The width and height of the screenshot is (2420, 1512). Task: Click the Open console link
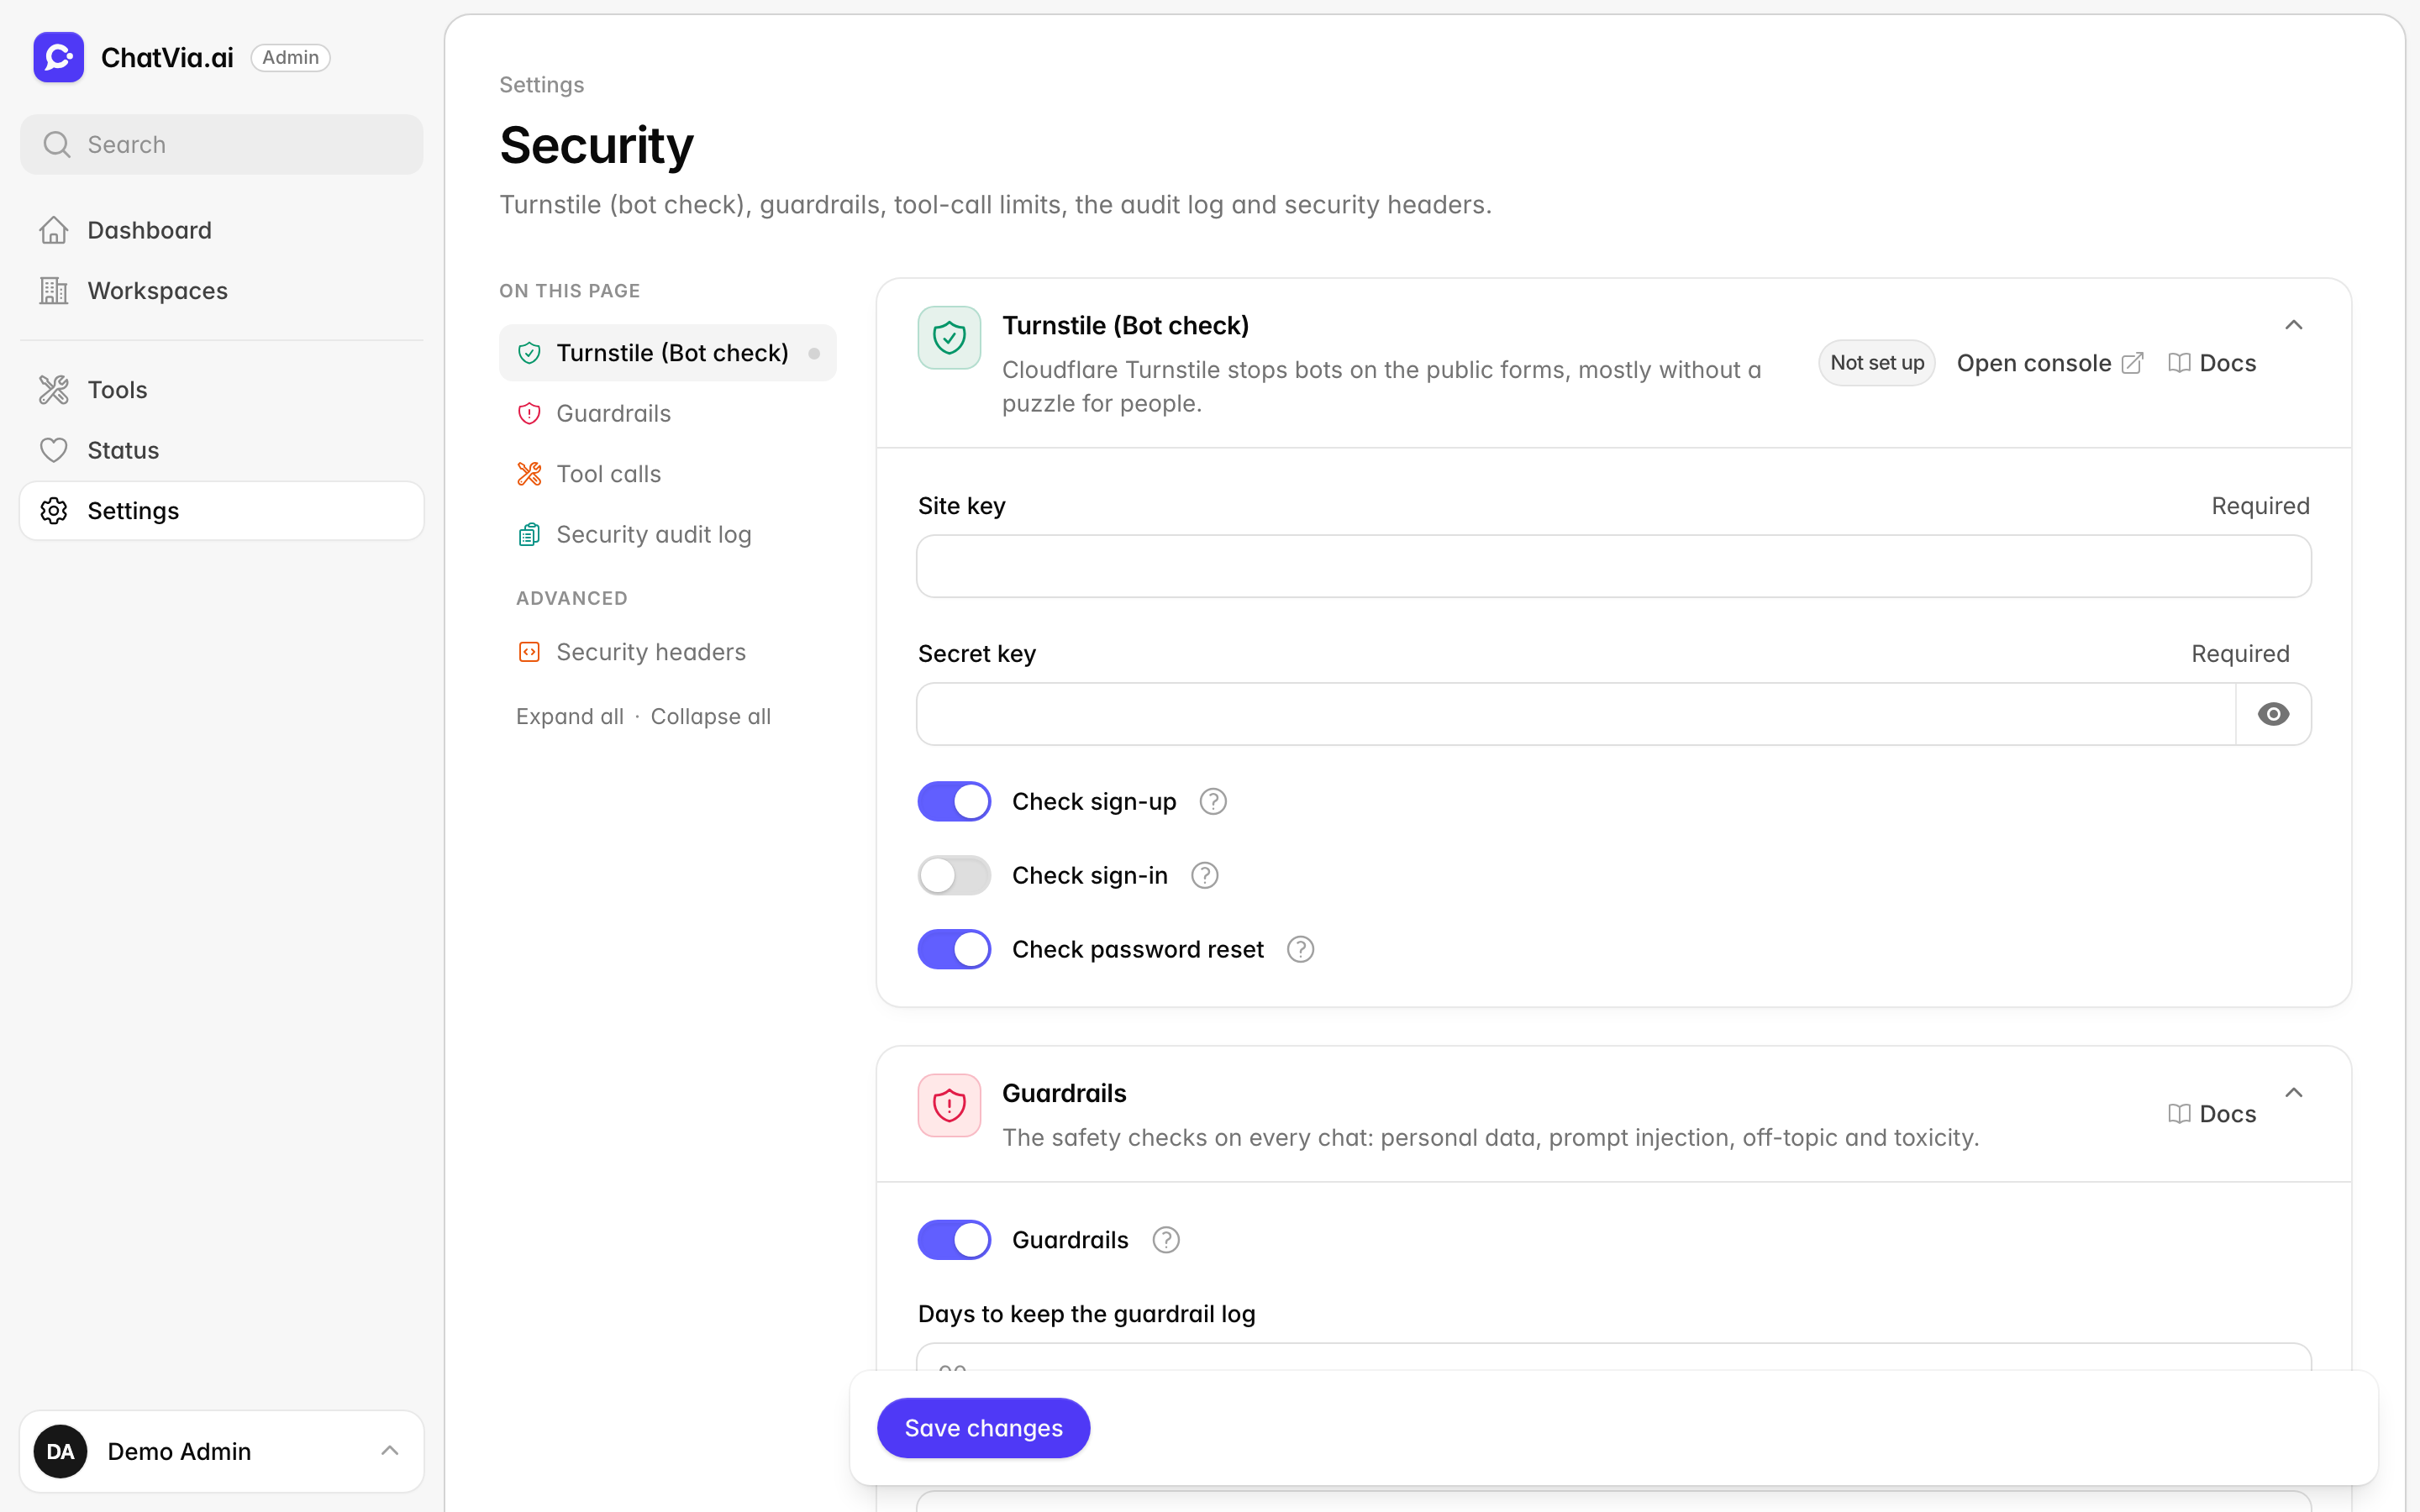tap(2050, 363)
